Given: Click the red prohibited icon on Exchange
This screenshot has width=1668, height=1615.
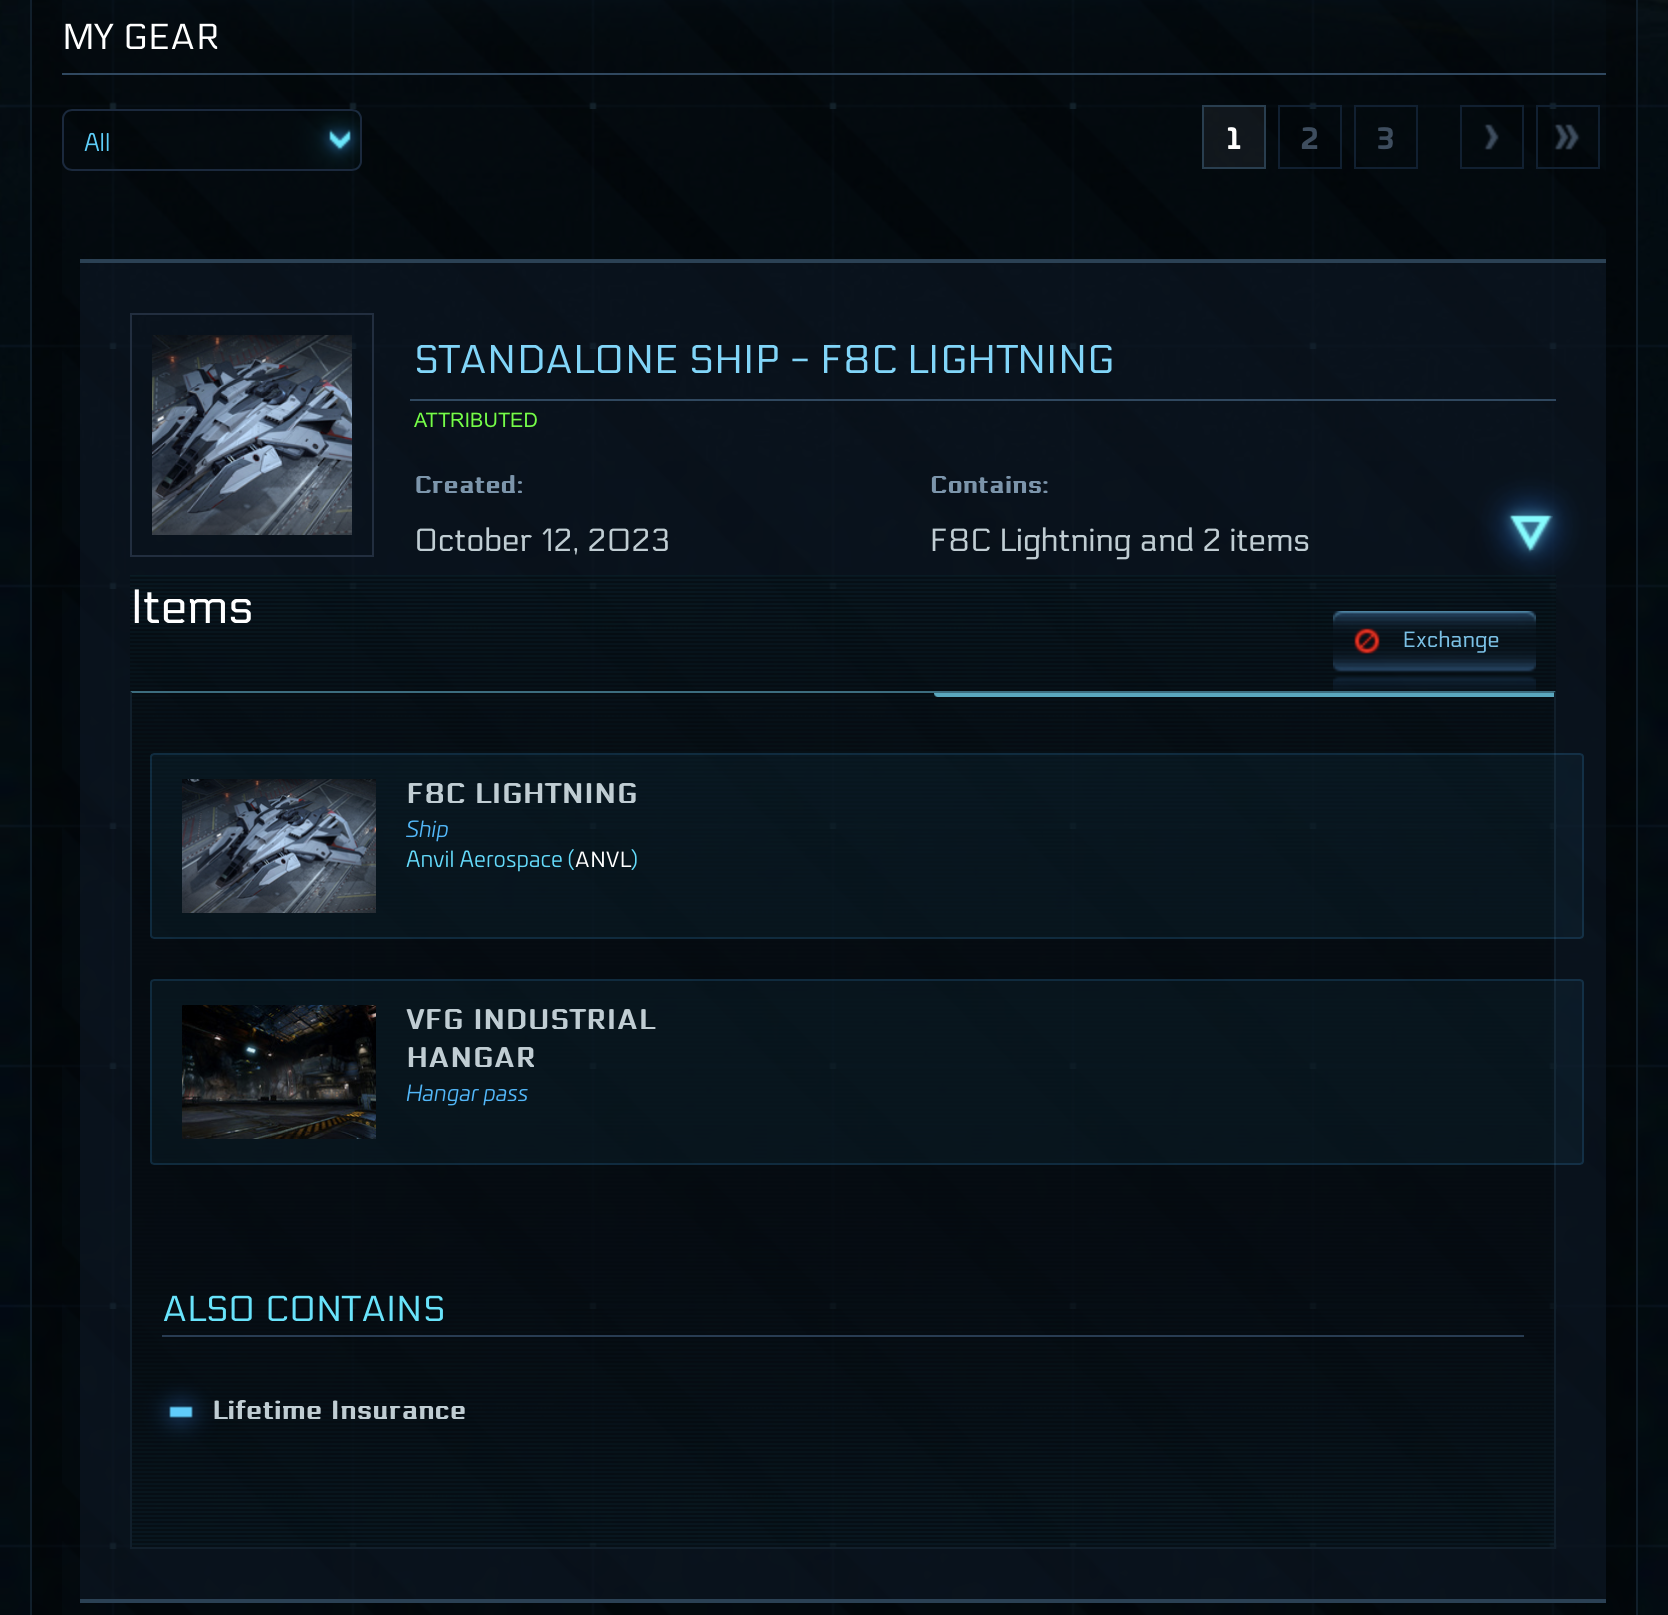Looking at the screenshot, I should tap(1366, 641).
